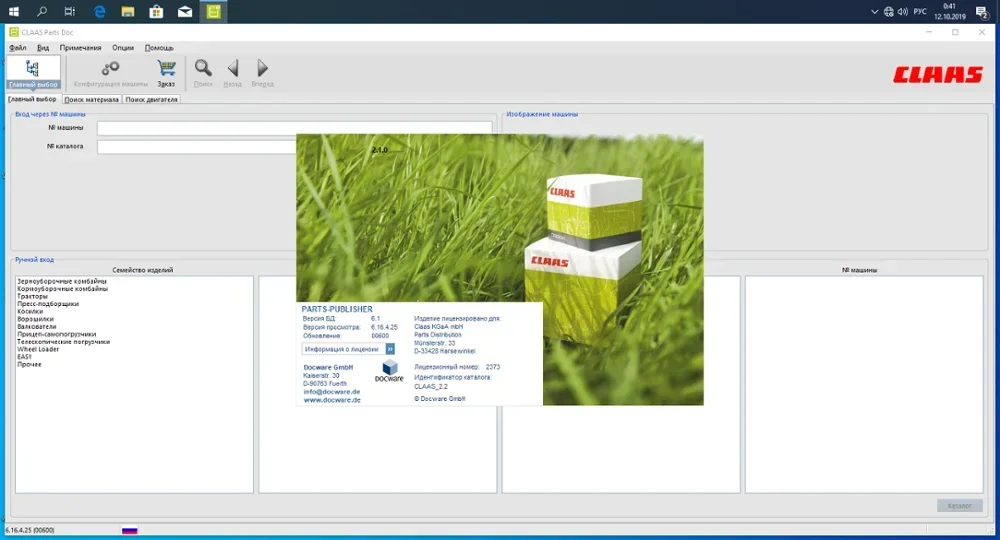Image resolution: width=1000 pixels, height=540 pixels.
Task: Open the Помощь menu
Action: (159, 48)
